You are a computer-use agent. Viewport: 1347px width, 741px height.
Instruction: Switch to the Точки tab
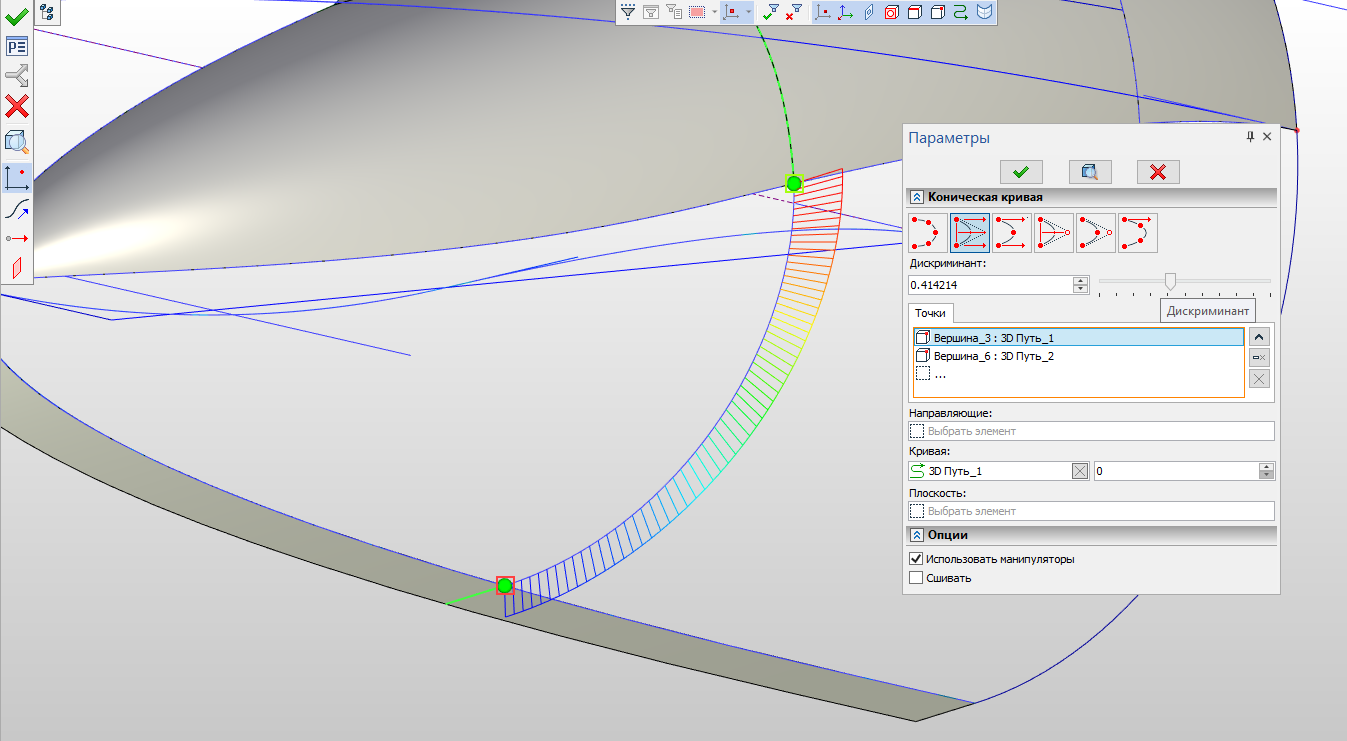(x=930, y=313)
